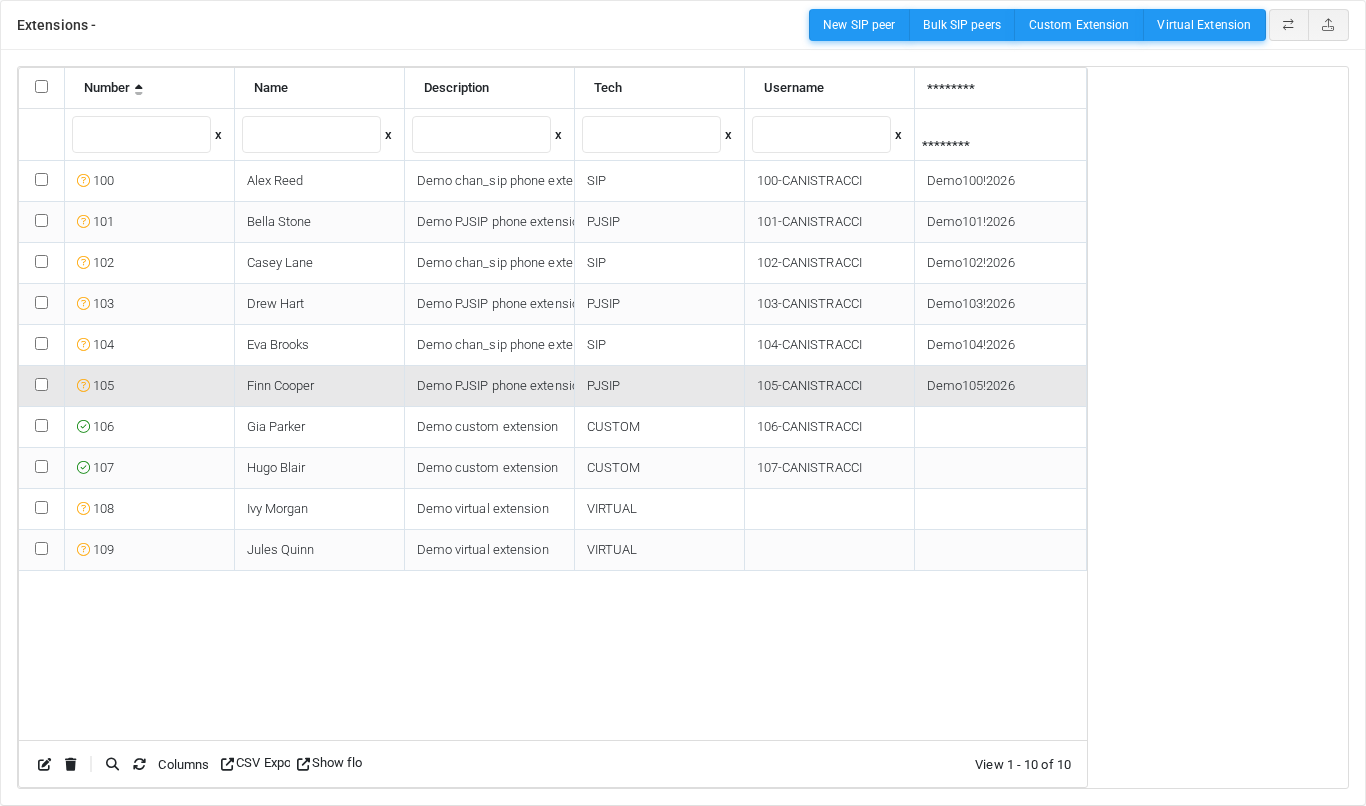Click the upload icon button at top right
Screen dimensions: 1366x806
tap(1328, 25)
